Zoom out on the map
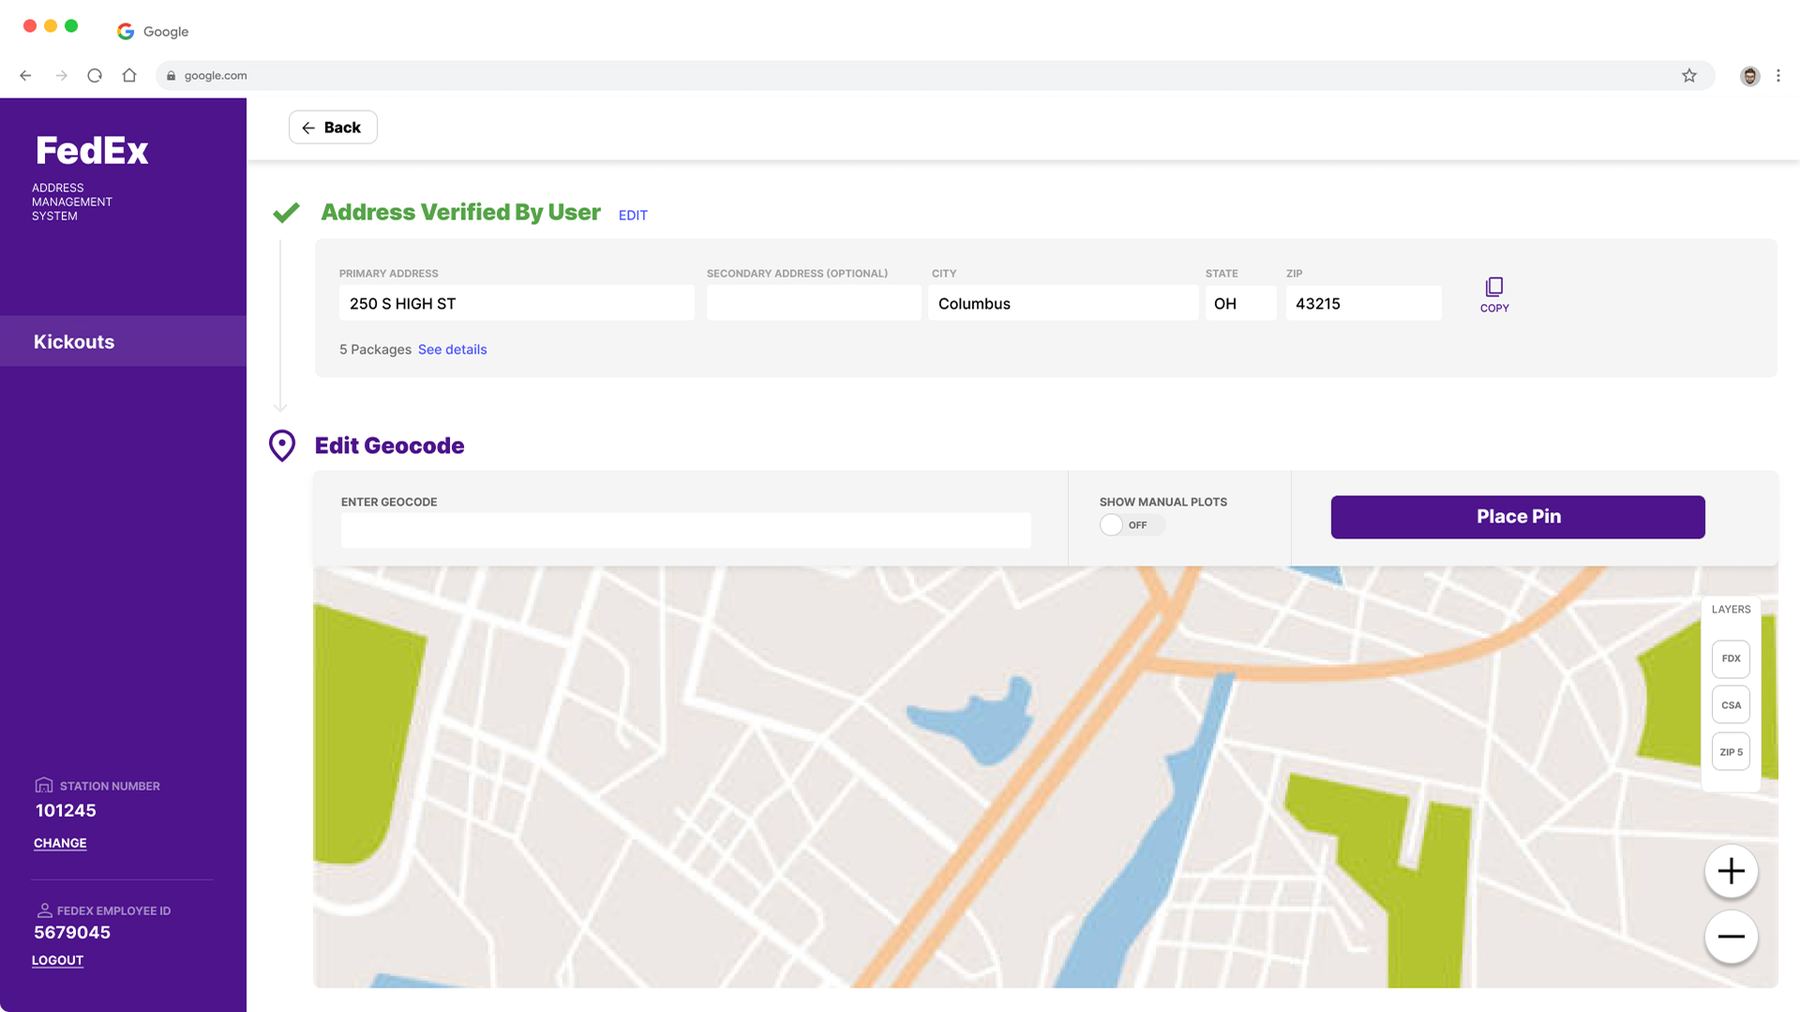Viewport: 1800px width, 1012px height. click(1731, 937)
